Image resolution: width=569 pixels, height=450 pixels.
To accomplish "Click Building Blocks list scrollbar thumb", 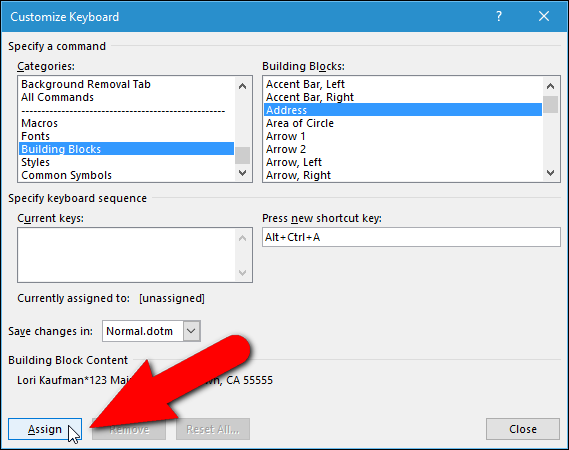I will tap(550, 105).
